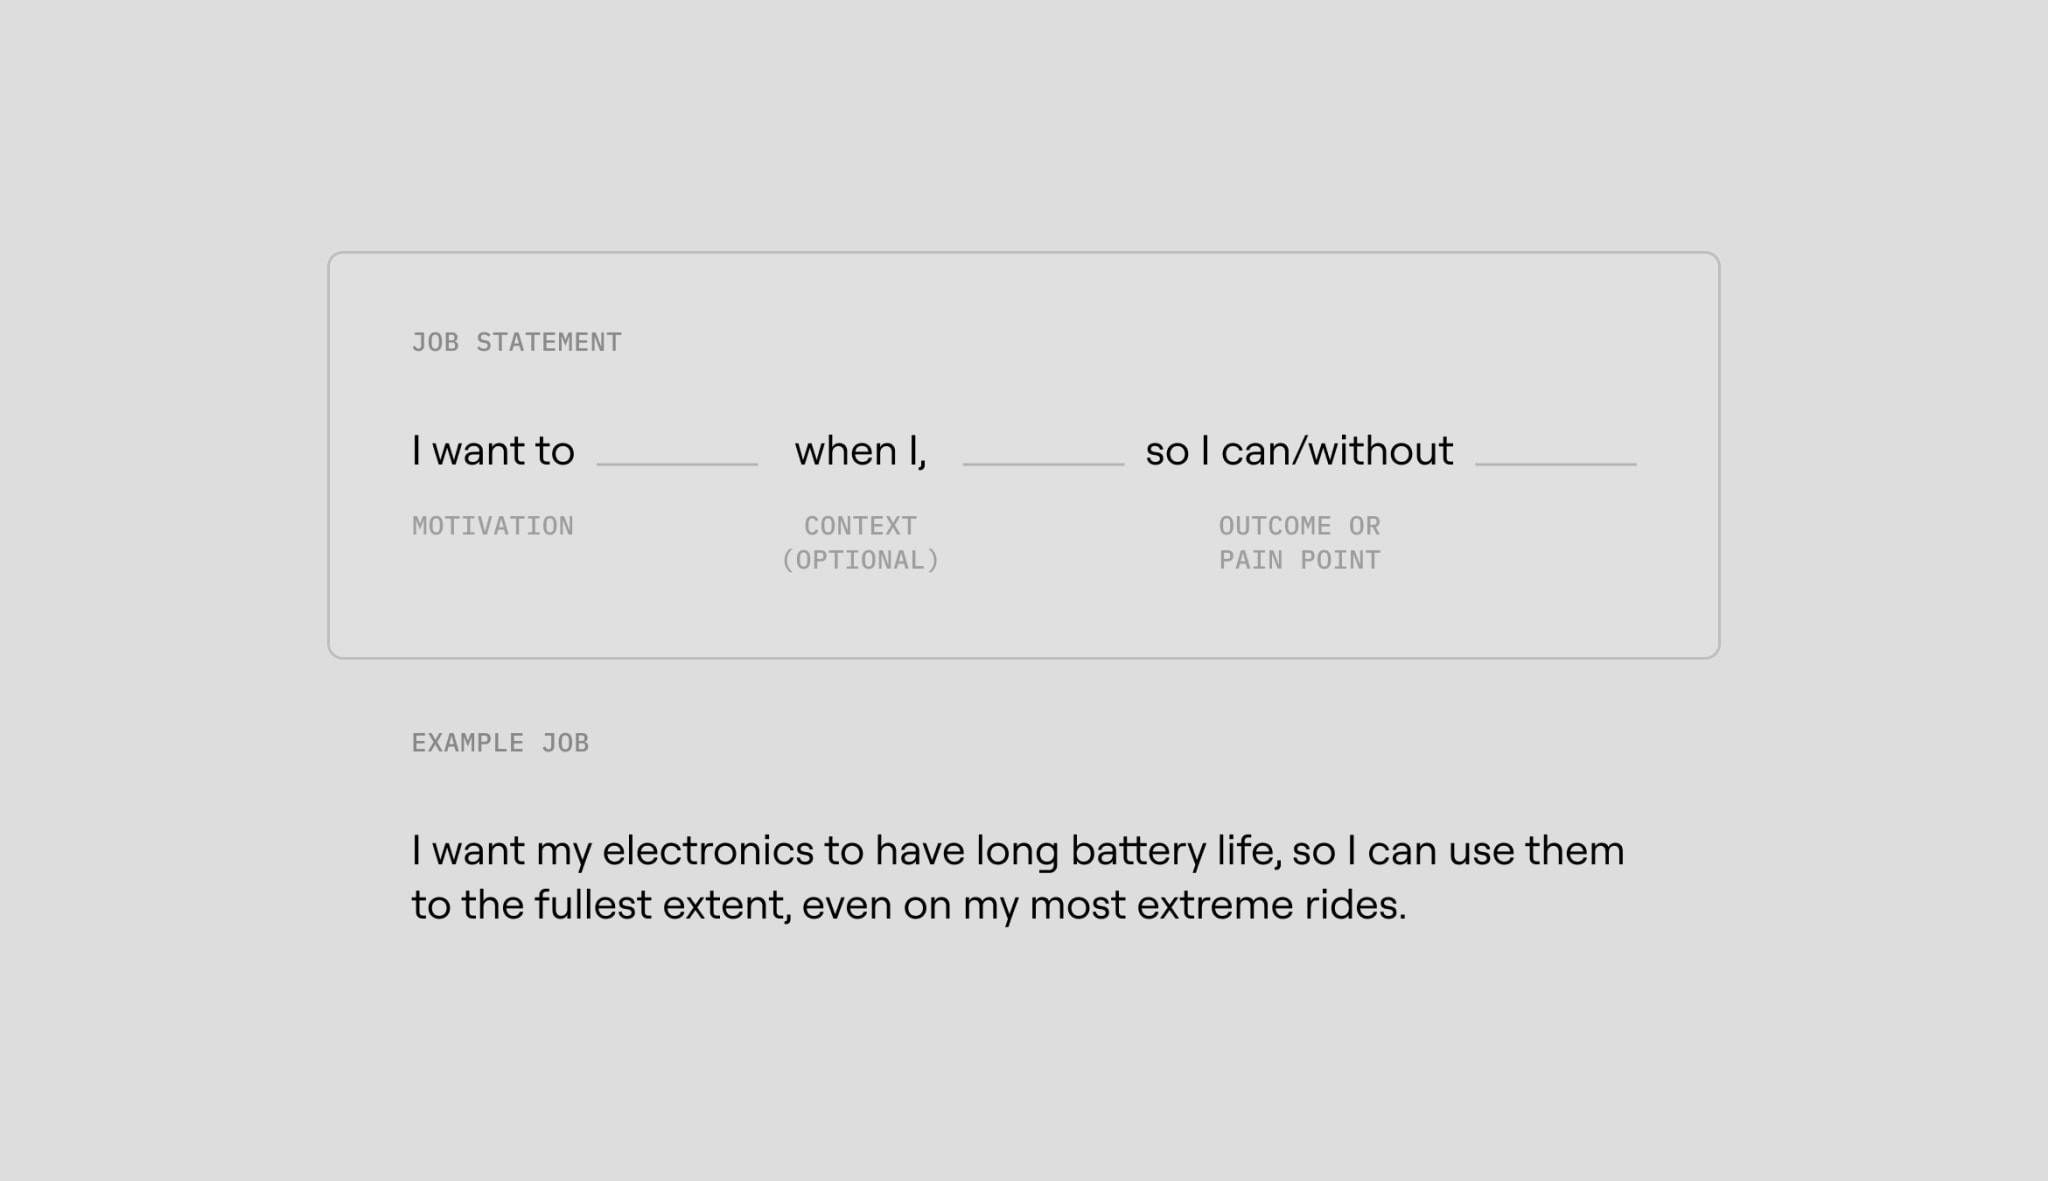The image size is (2048, 1181).
Task: Click the blank line after 'I want to'
Action: click(677, 464)
